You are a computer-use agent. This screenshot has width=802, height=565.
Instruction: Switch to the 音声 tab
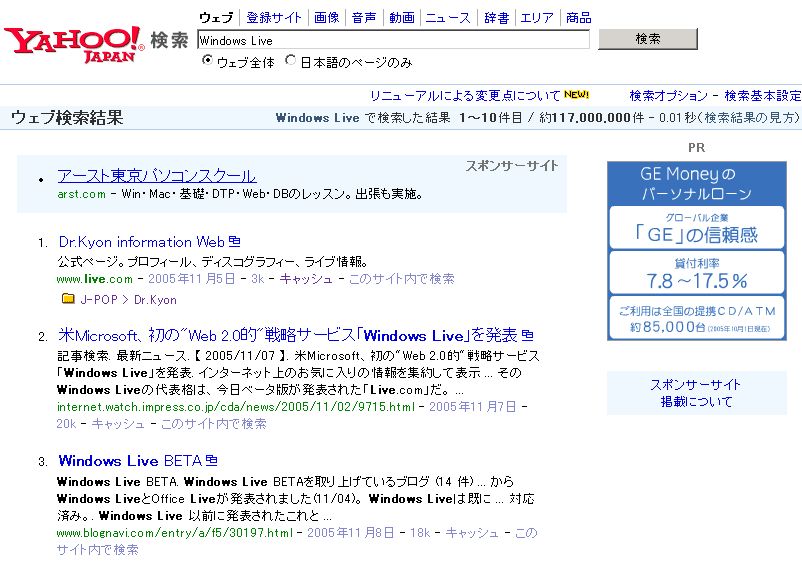point(364,18)
